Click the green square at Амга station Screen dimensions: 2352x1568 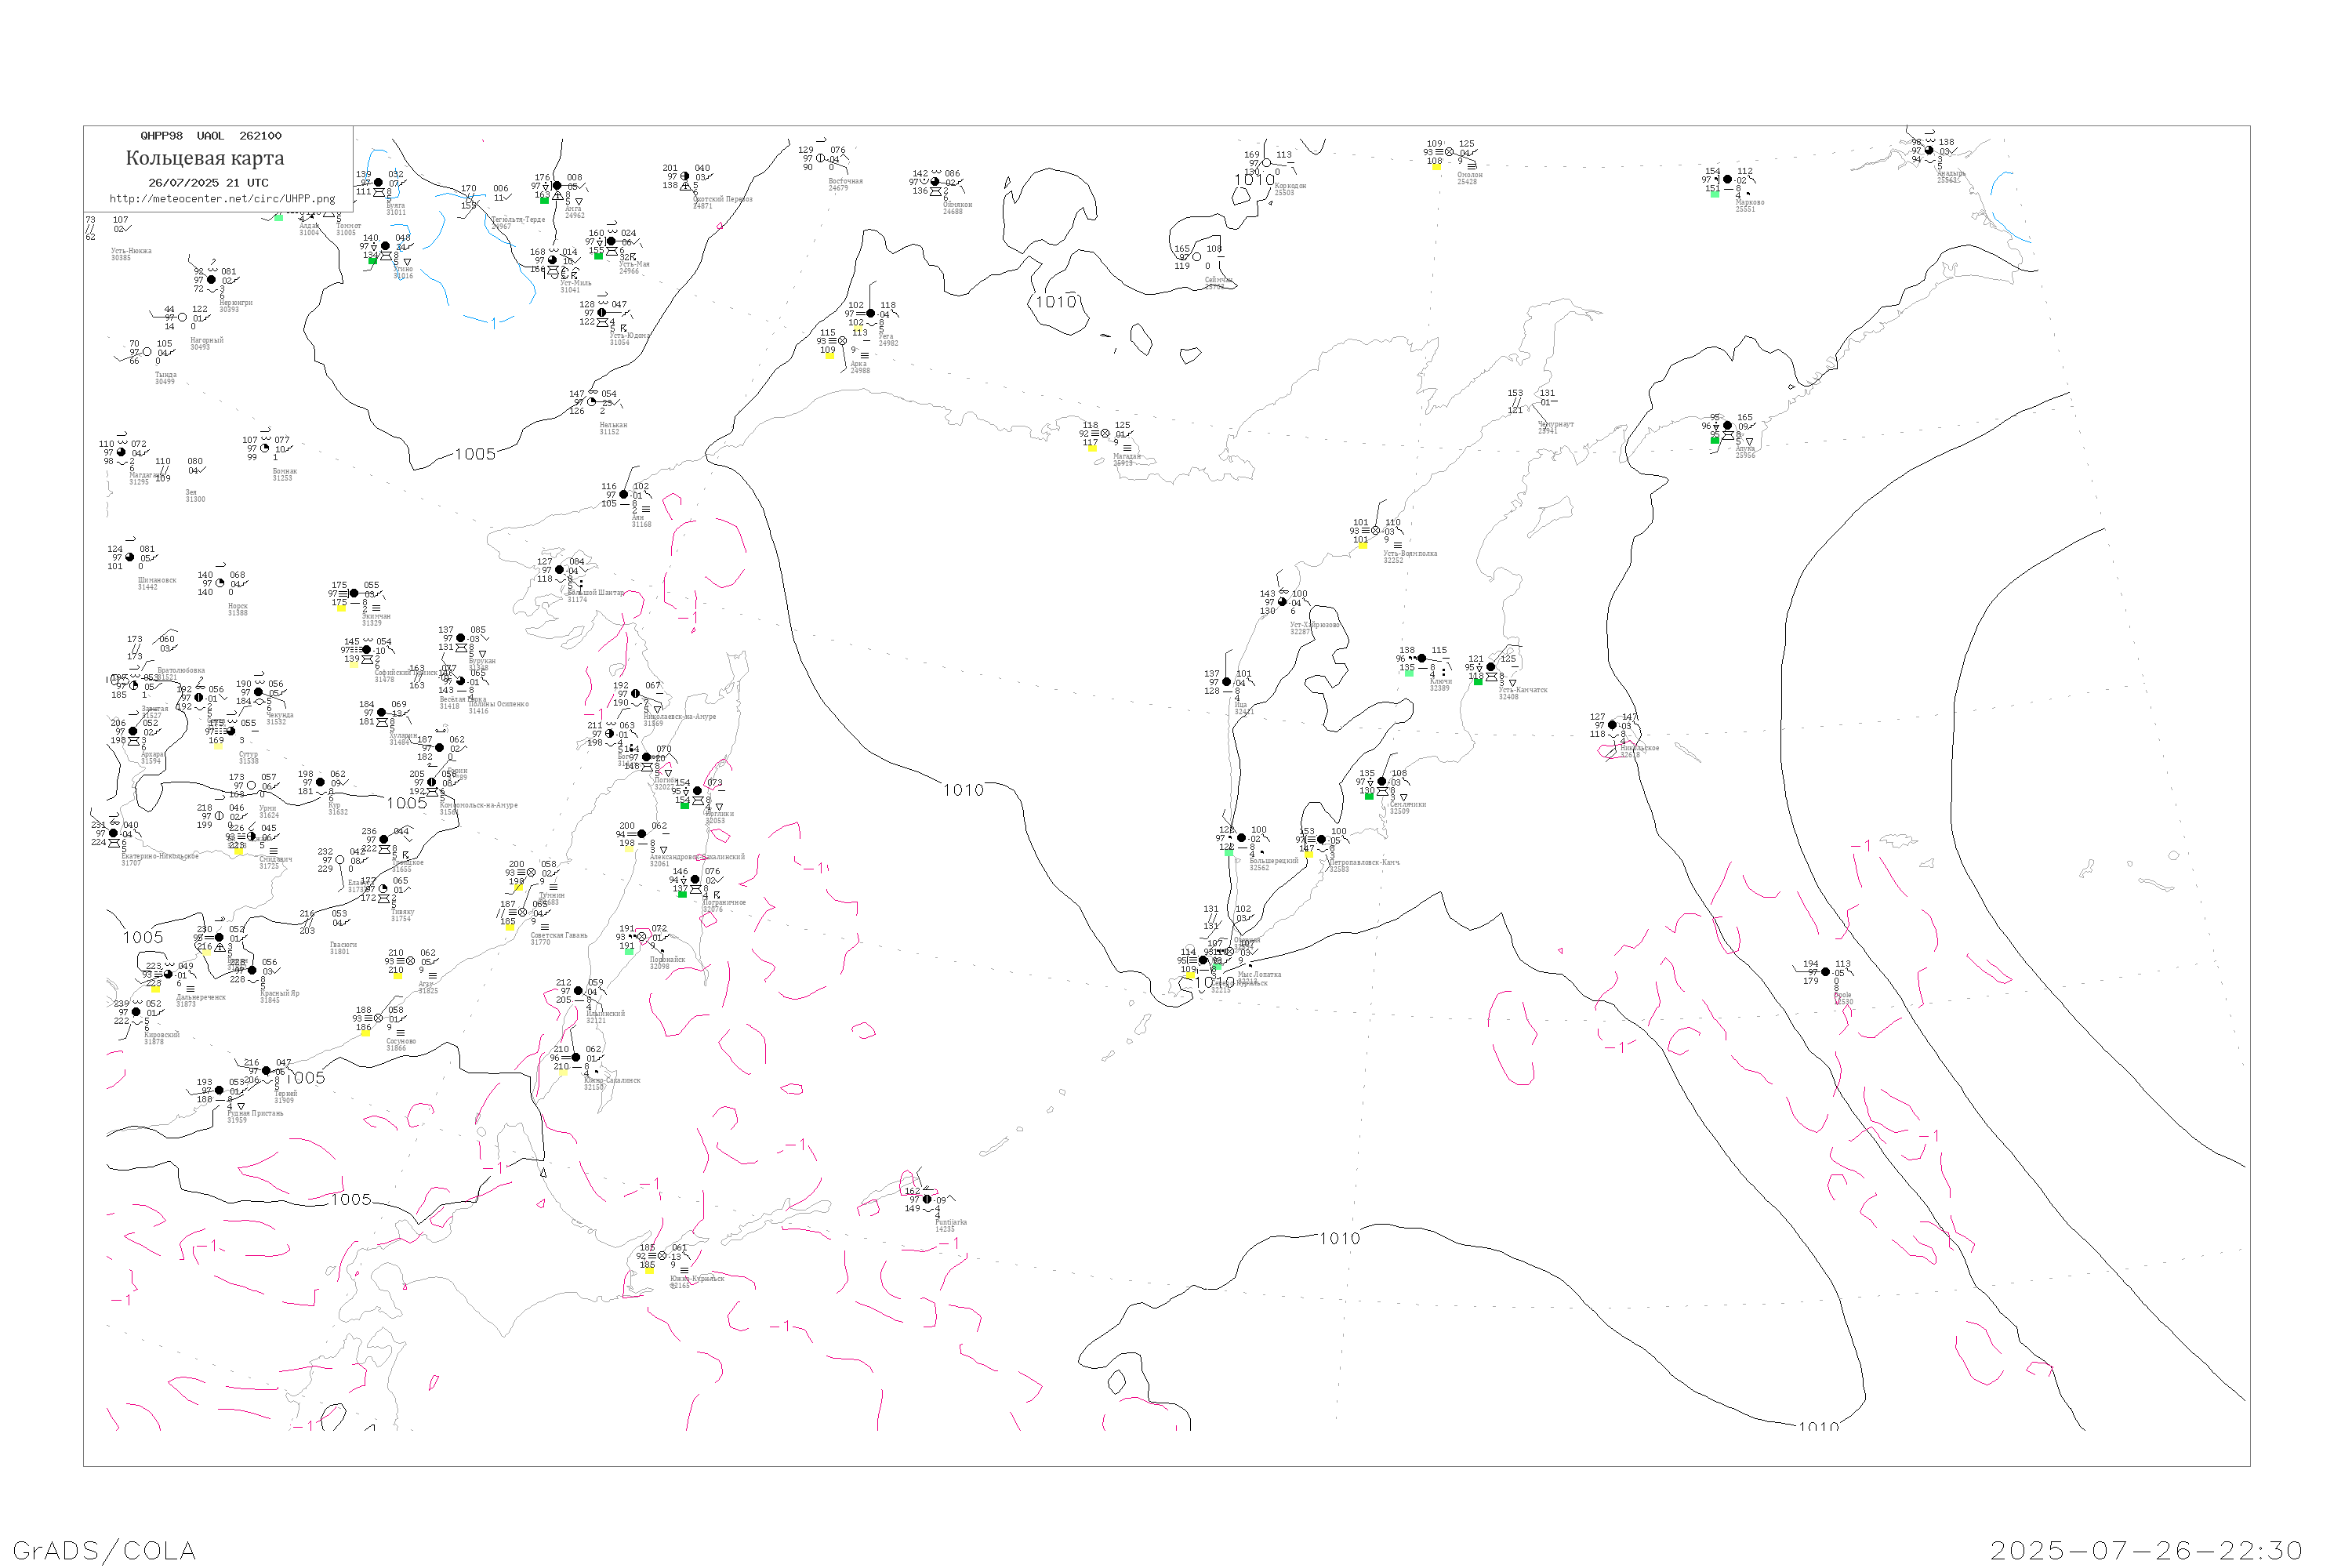point(544,201)
